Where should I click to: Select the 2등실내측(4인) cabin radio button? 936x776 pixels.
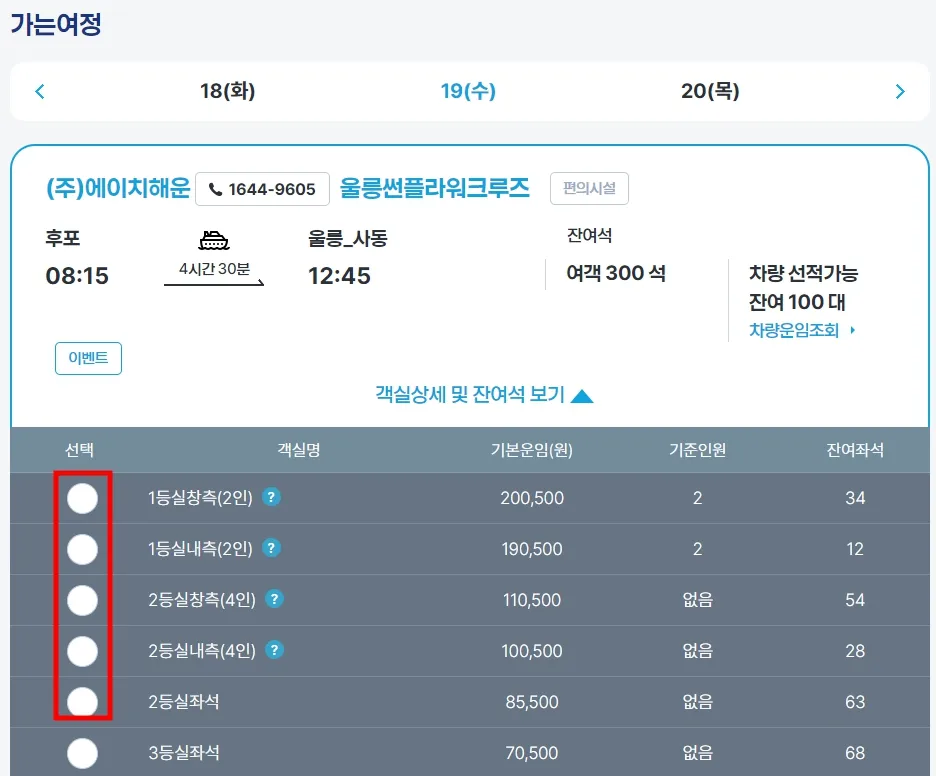[83, 651]
